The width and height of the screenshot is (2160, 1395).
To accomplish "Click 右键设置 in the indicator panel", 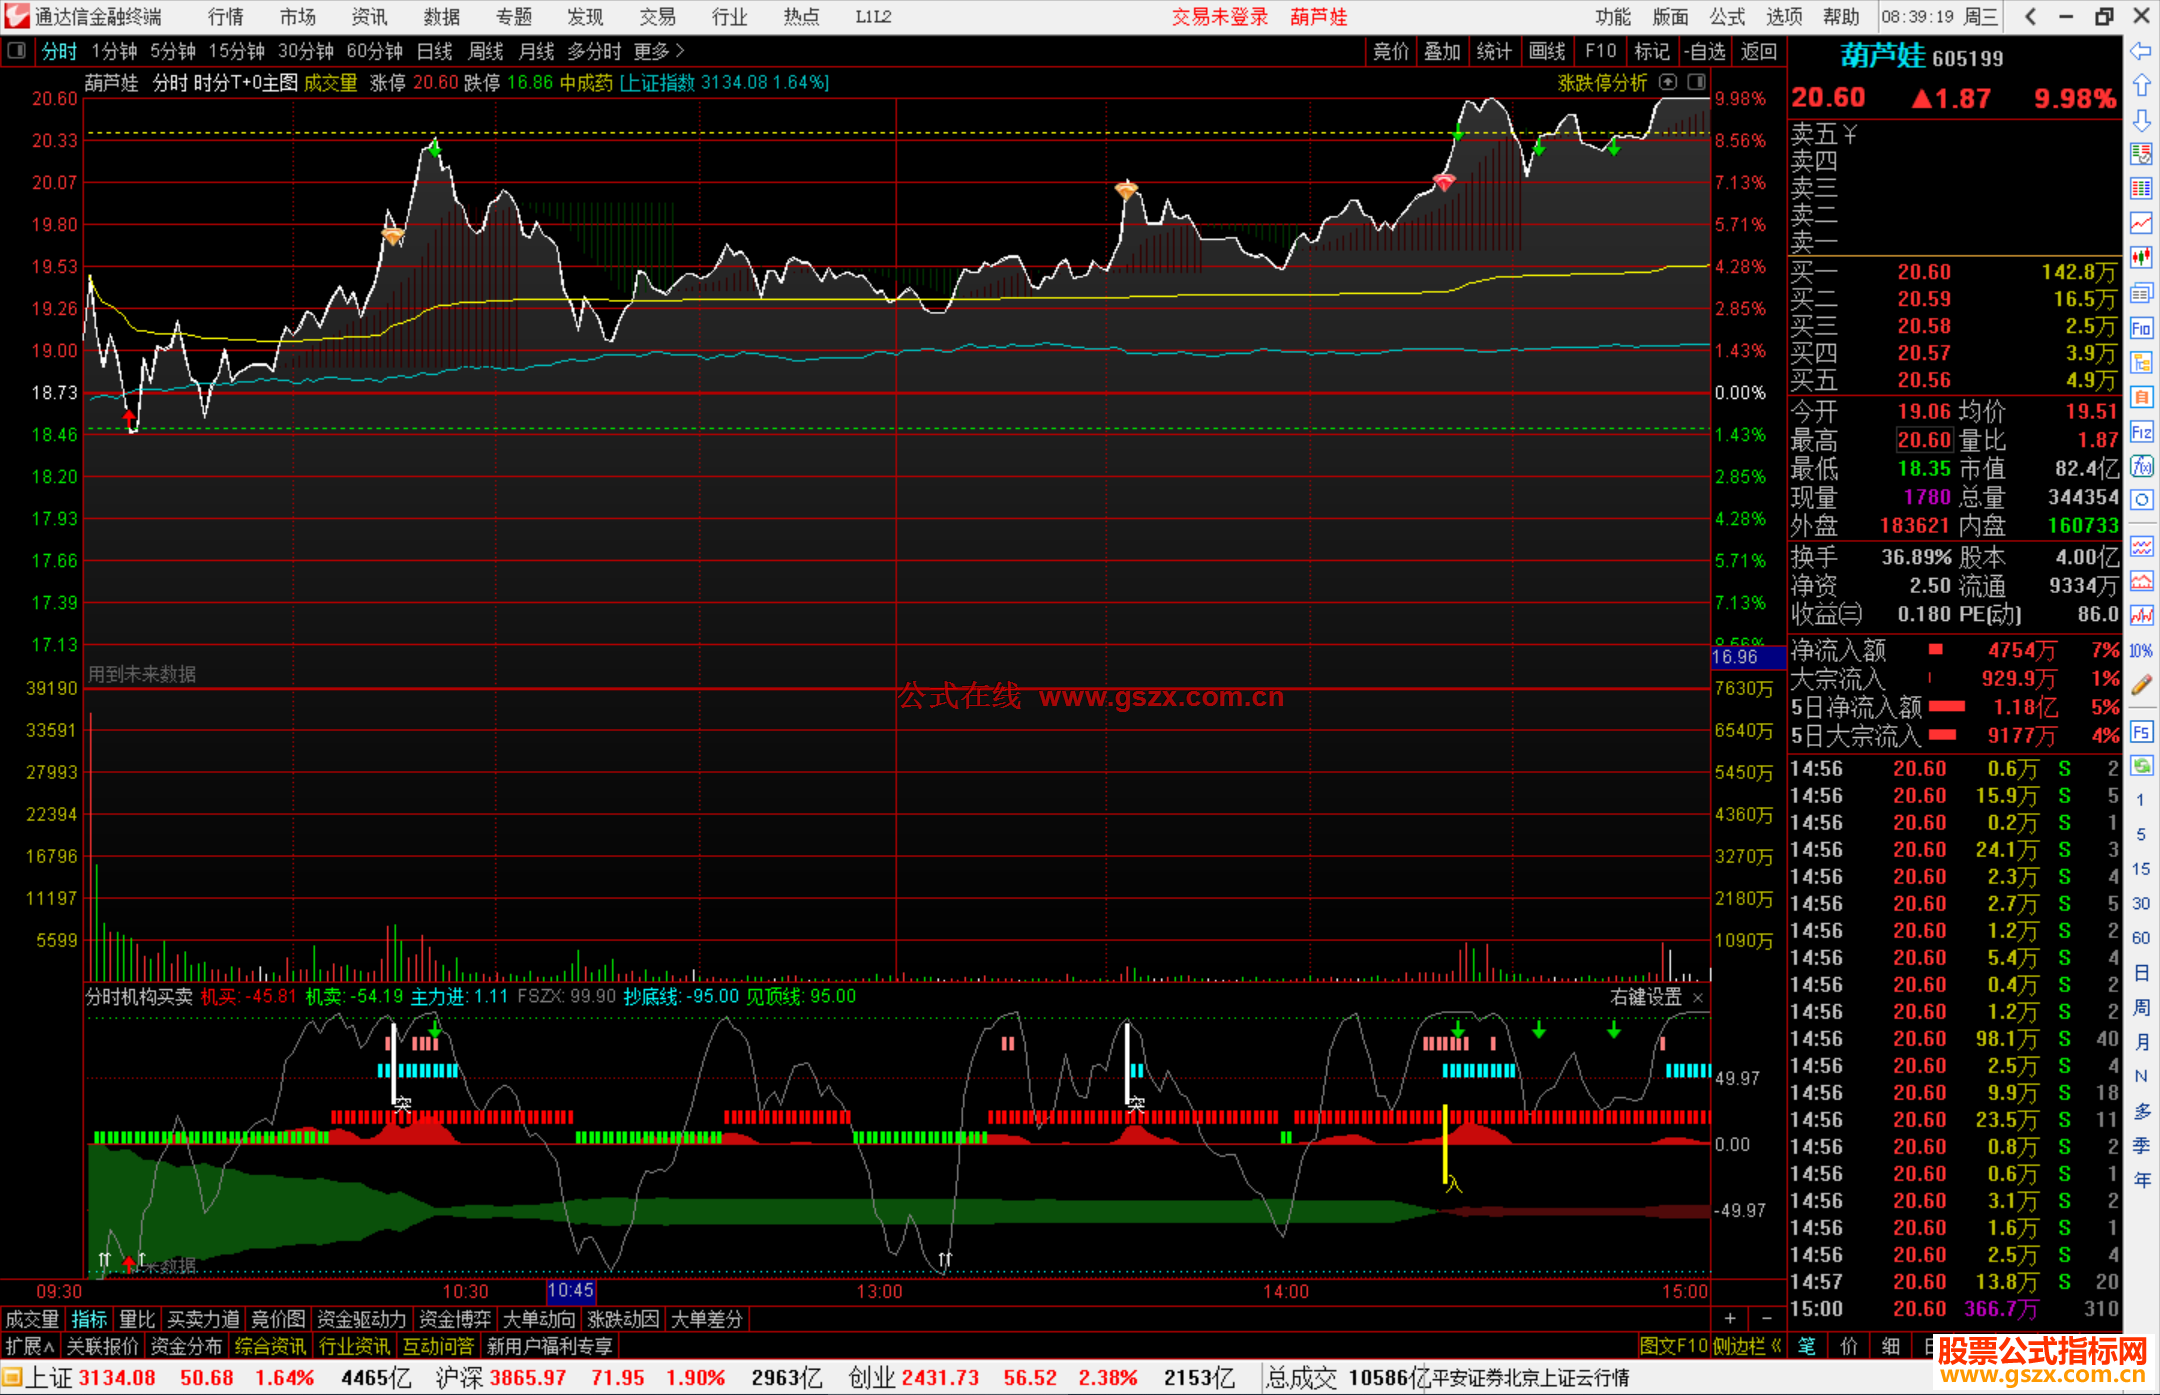I will click(1645, 997).
